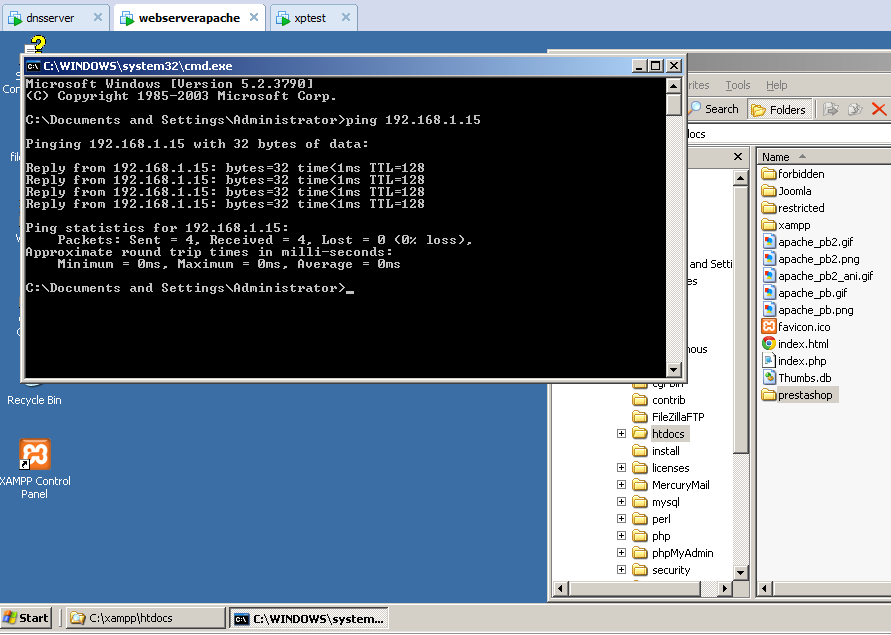This screenshot has height=635, width=891.
Task: Expand the licenses tree node
Action: point(621,468)
